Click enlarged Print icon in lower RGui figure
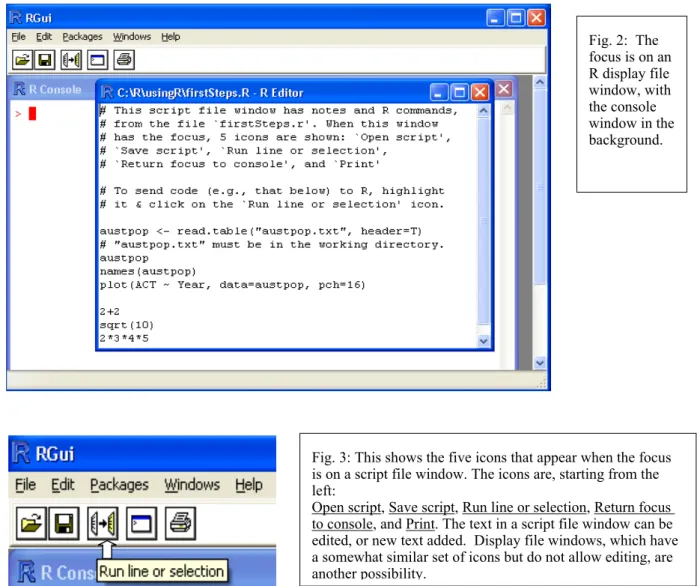 point(180,523)
